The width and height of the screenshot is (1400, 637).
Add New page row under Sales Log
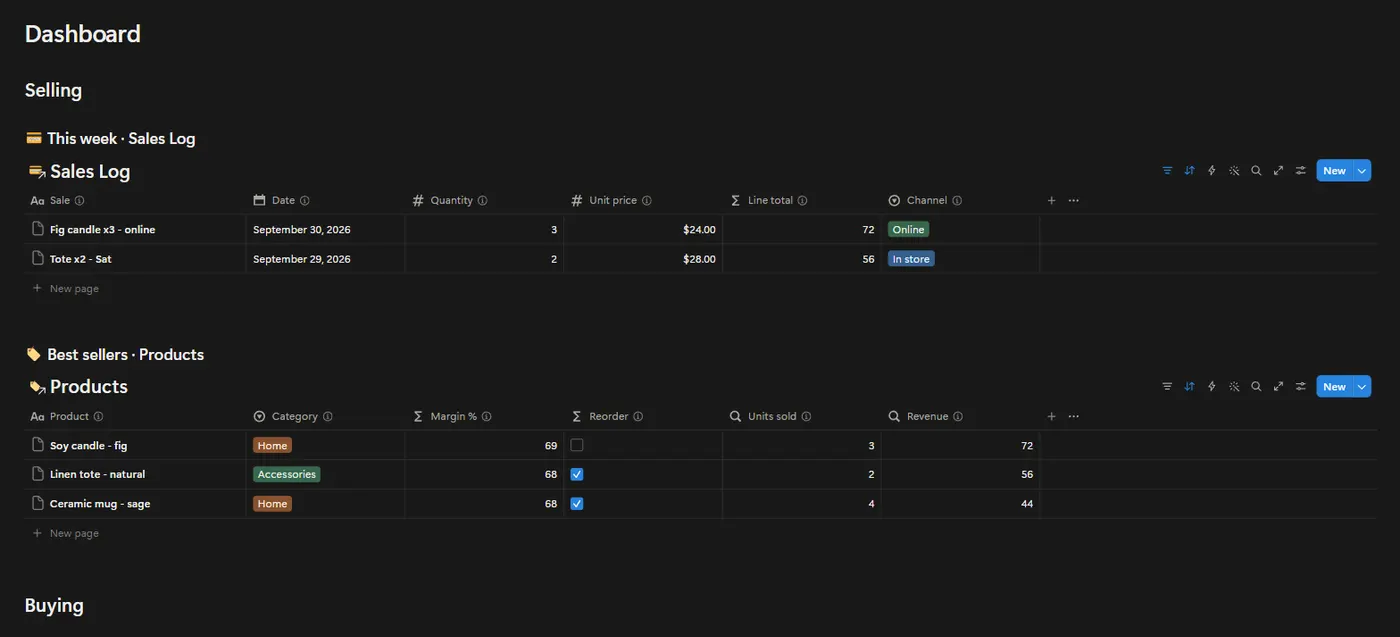(65, 289)
